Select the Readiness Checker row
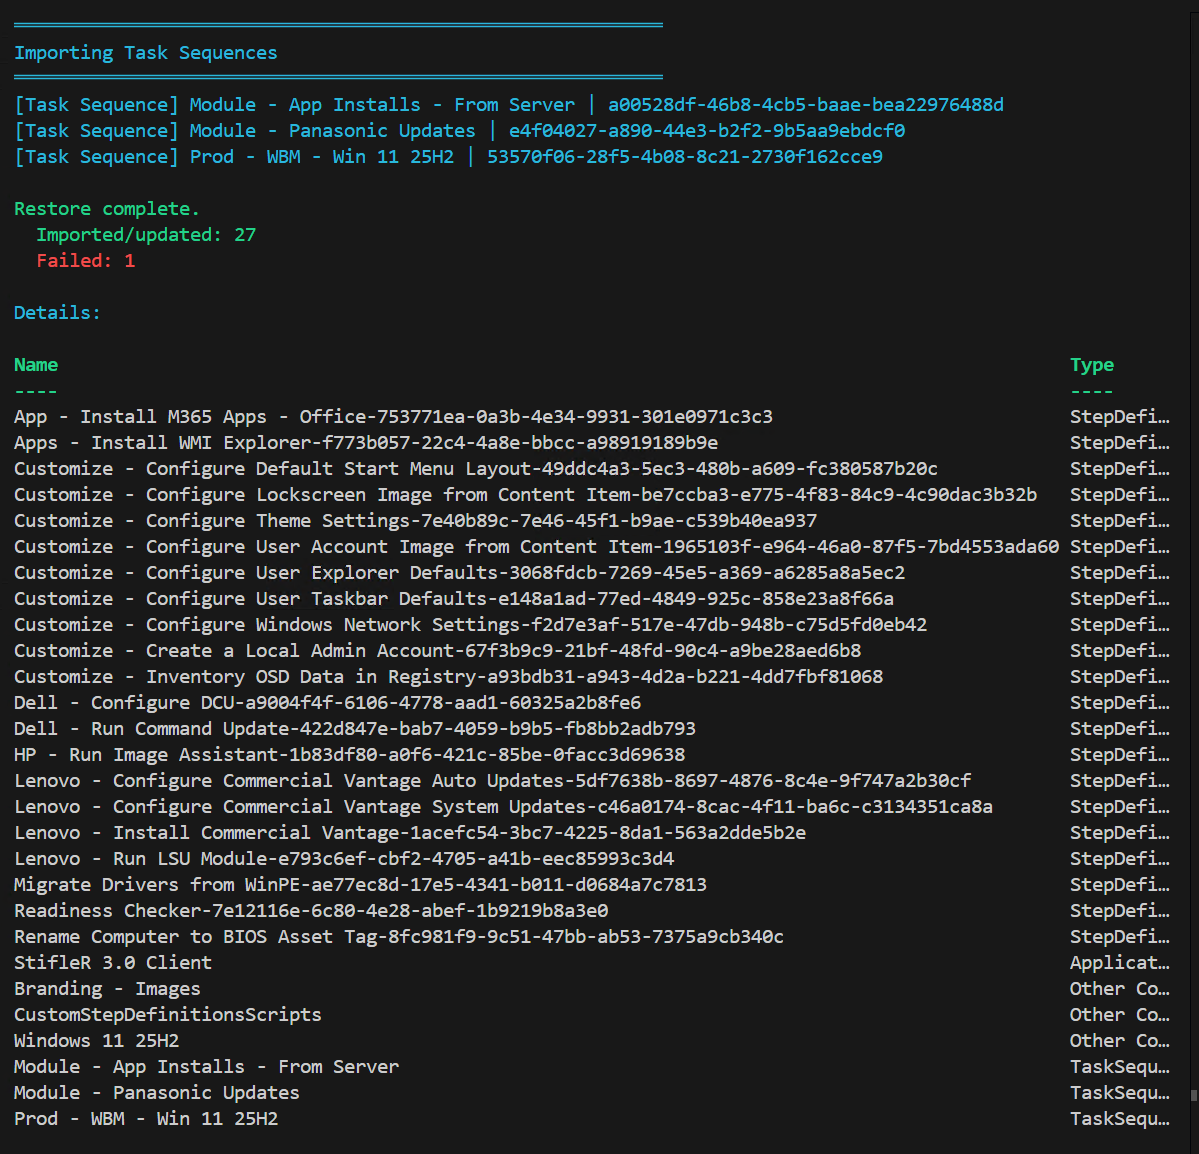The width and height of the screenshot is (1199, 1154). (311, 911)
